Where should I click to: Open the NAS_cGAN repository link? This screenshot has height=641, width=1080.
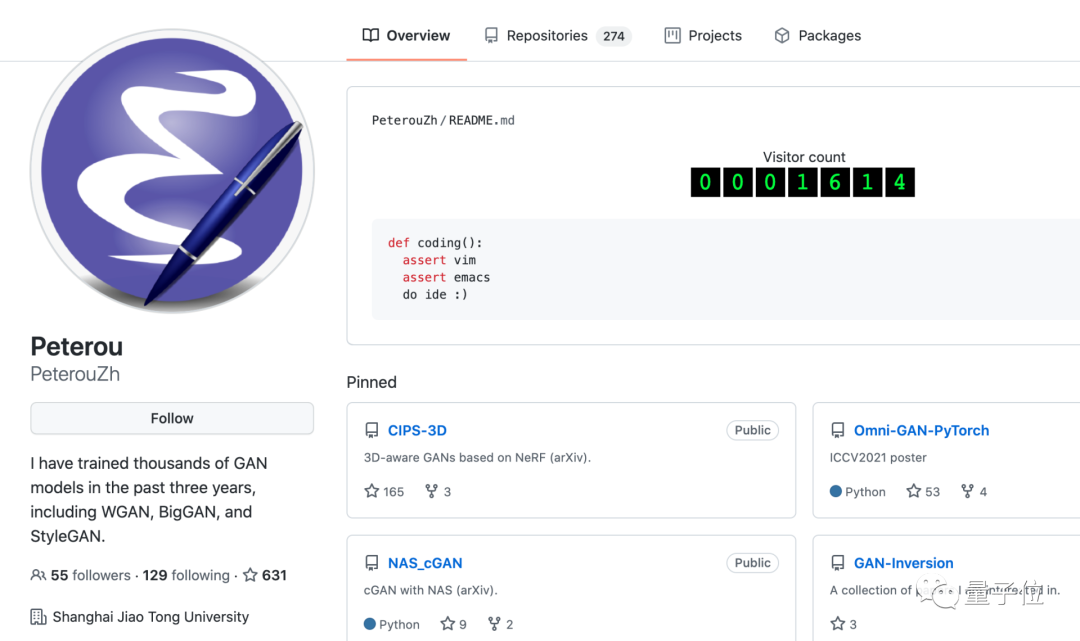click(425, 563)
